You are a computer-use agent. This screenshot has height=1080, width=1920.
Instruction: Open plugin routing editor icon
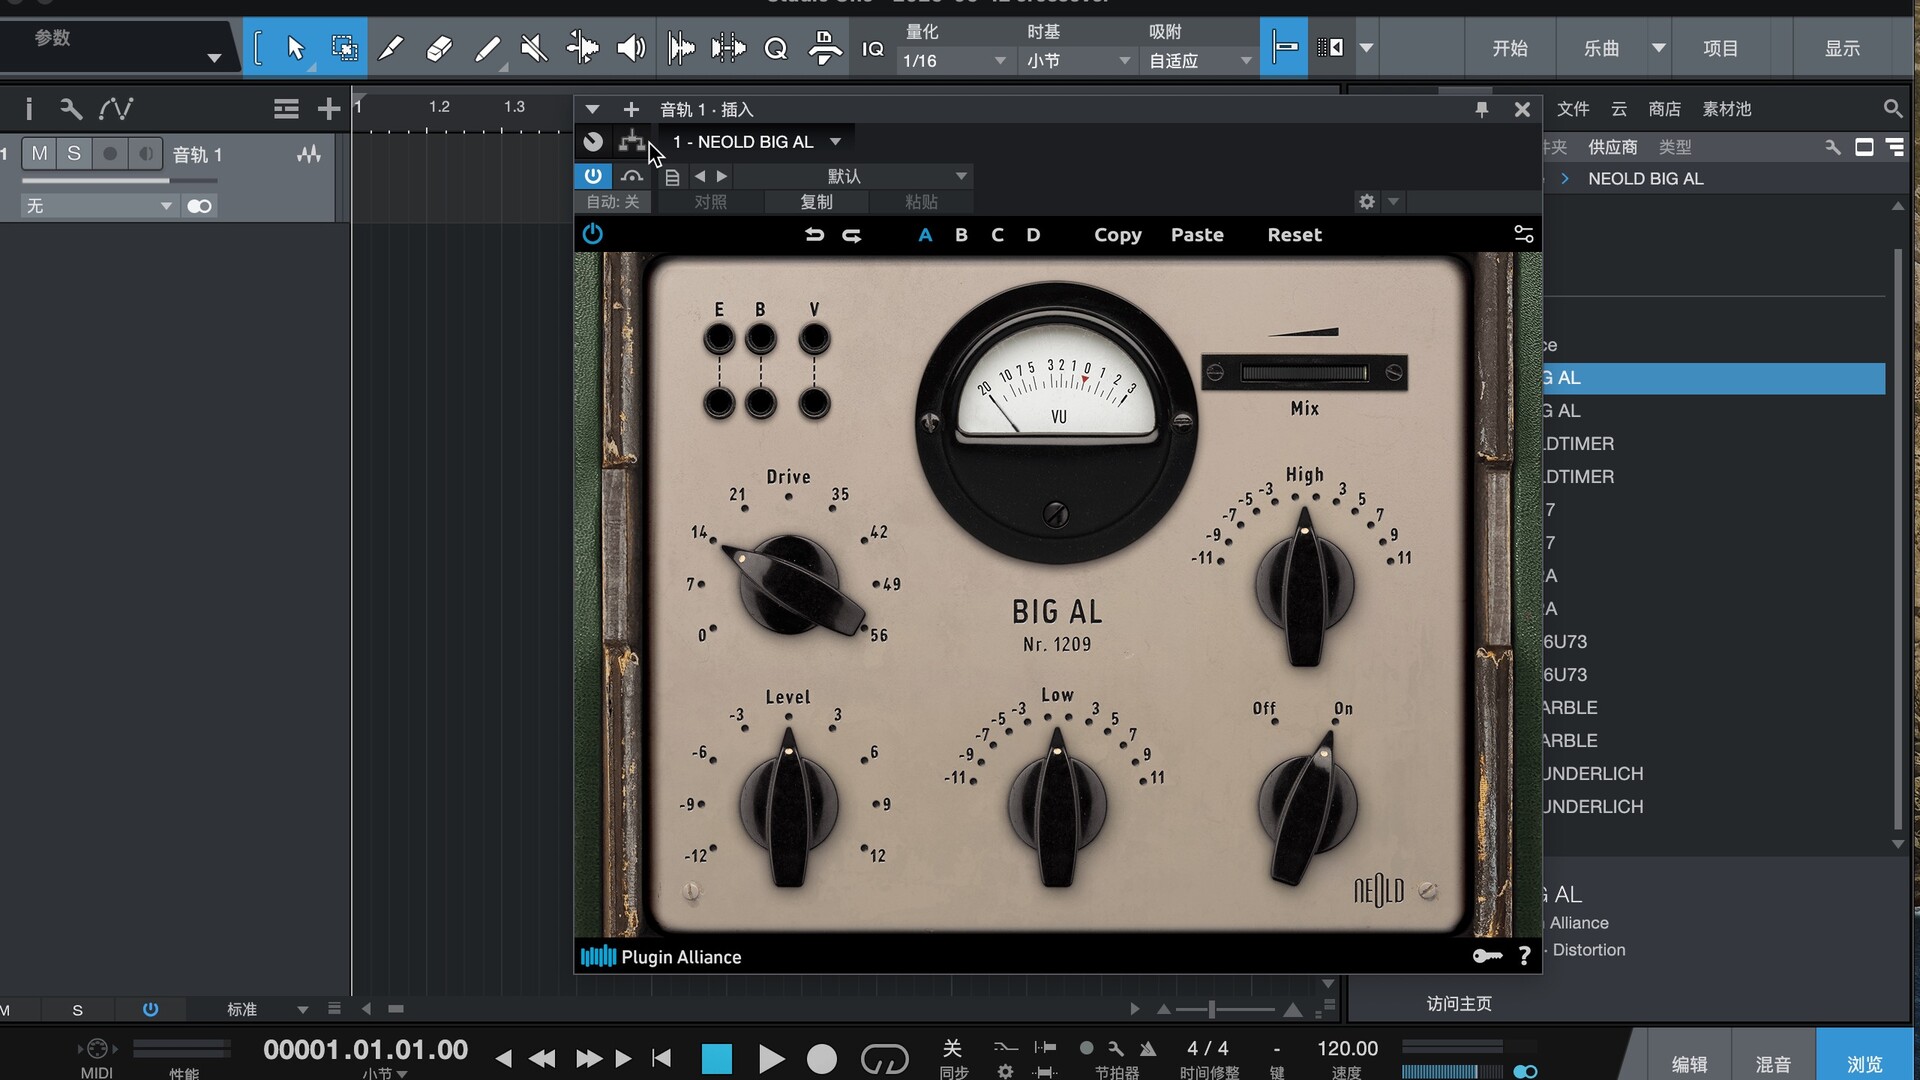click(631, 142)
